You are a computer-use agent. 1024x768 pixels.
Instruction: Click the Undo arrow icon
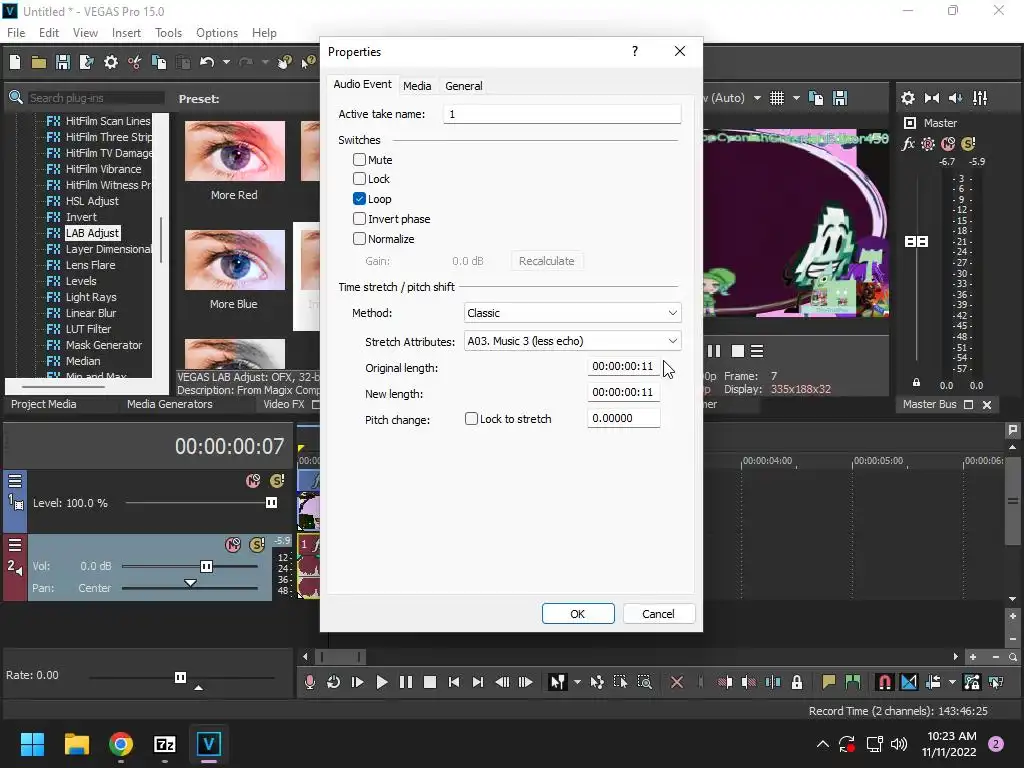click(207, 62)
